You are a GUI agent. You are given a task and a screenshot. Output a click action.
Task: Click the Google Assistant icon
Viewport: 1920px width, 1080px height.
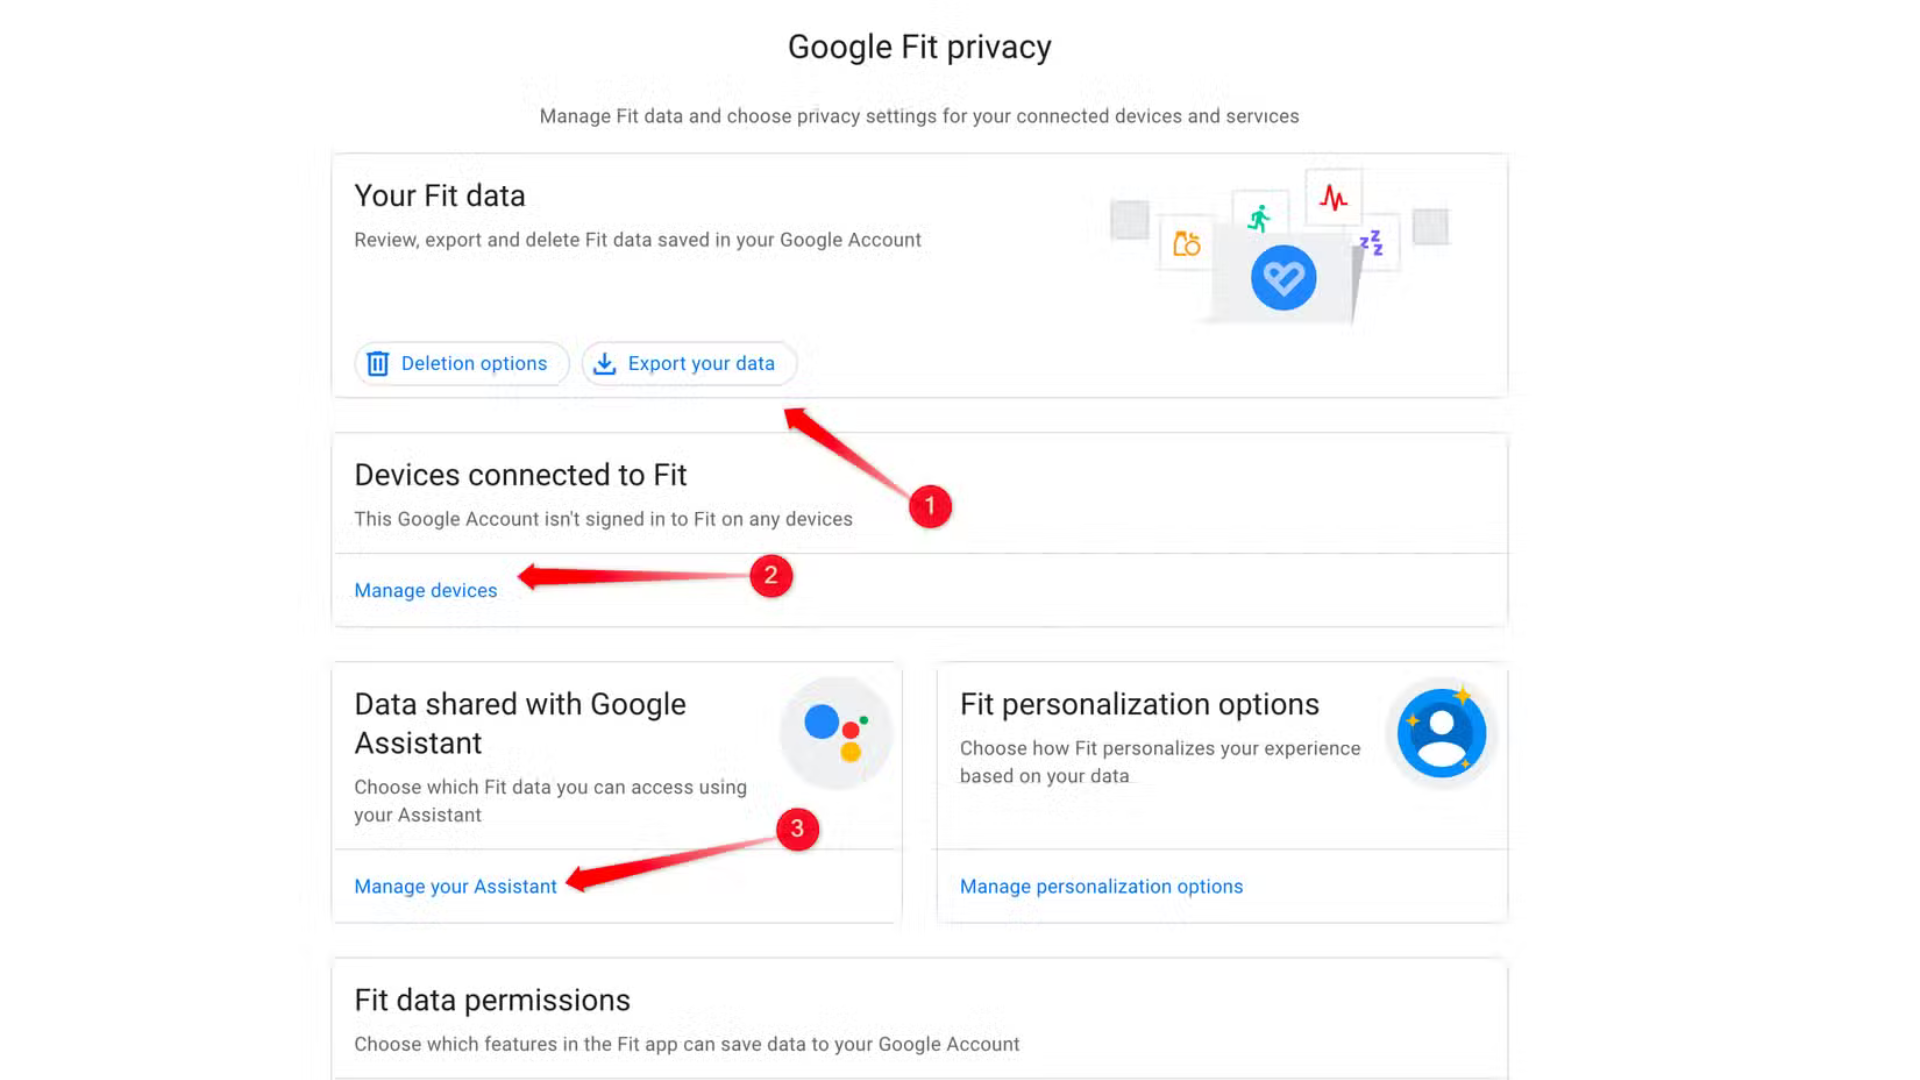click(x=836, y=731)
